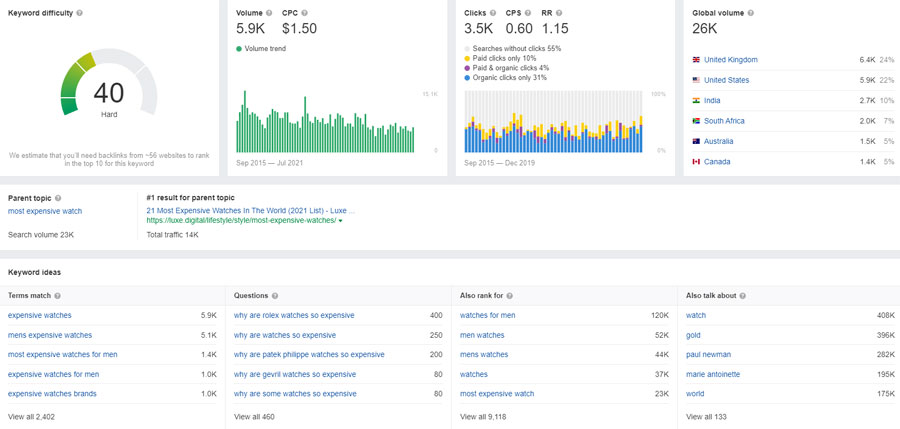Click help icon beside Parent topic
The image size is (900, 429).
click(58, 198)
